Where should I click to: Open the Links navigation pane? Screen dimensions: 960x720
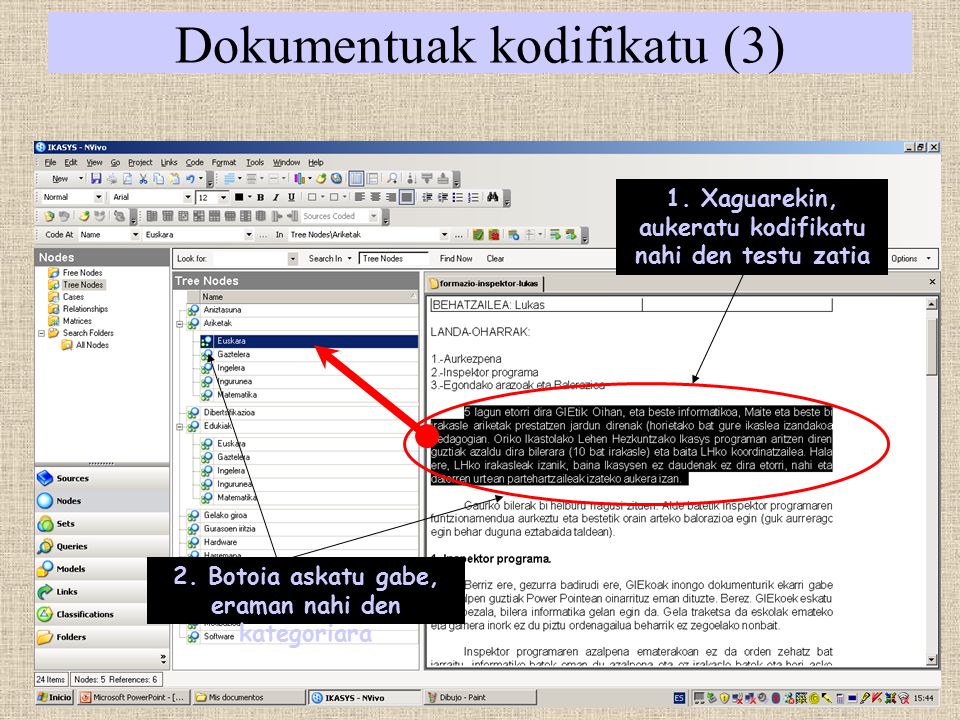pyautogui.click(x=102, y=591)
